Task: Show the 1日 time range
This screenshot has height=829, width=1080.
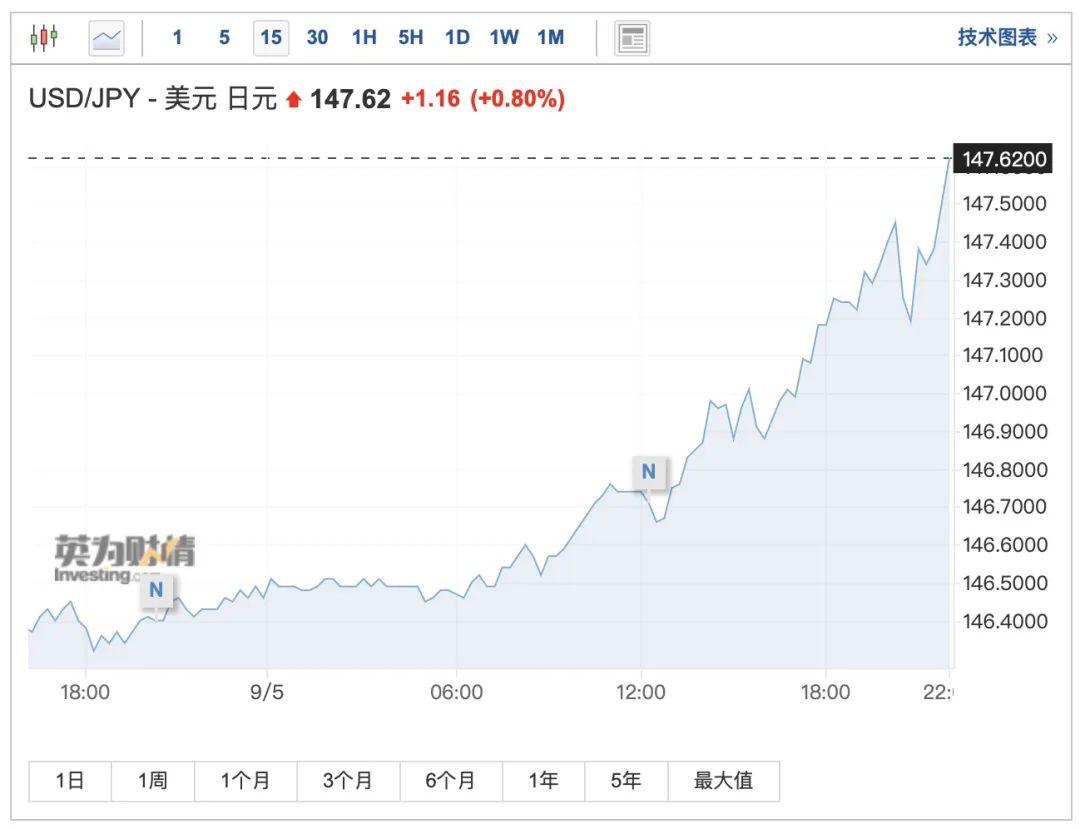Action: (x=70, y=781)
